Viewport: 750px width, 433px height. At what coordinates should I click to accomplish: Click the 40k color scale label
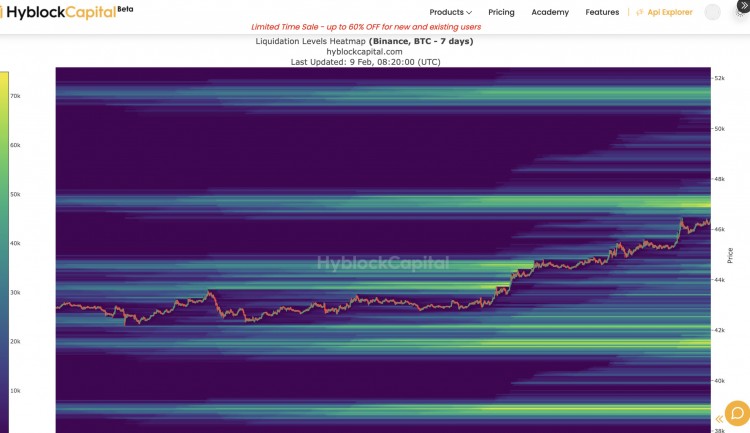click(x=15, y=243)
